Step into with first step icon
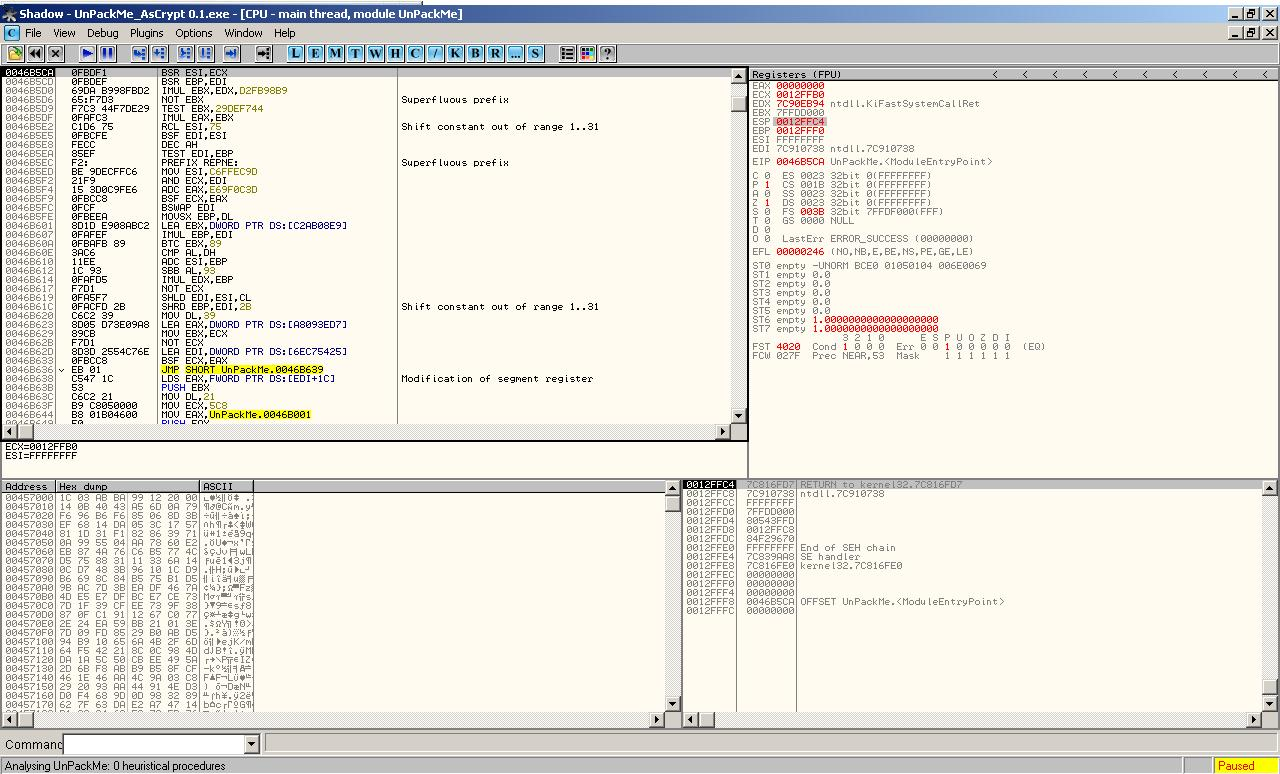The width and height of the screenshot is (1280, 774). [139, 53]
